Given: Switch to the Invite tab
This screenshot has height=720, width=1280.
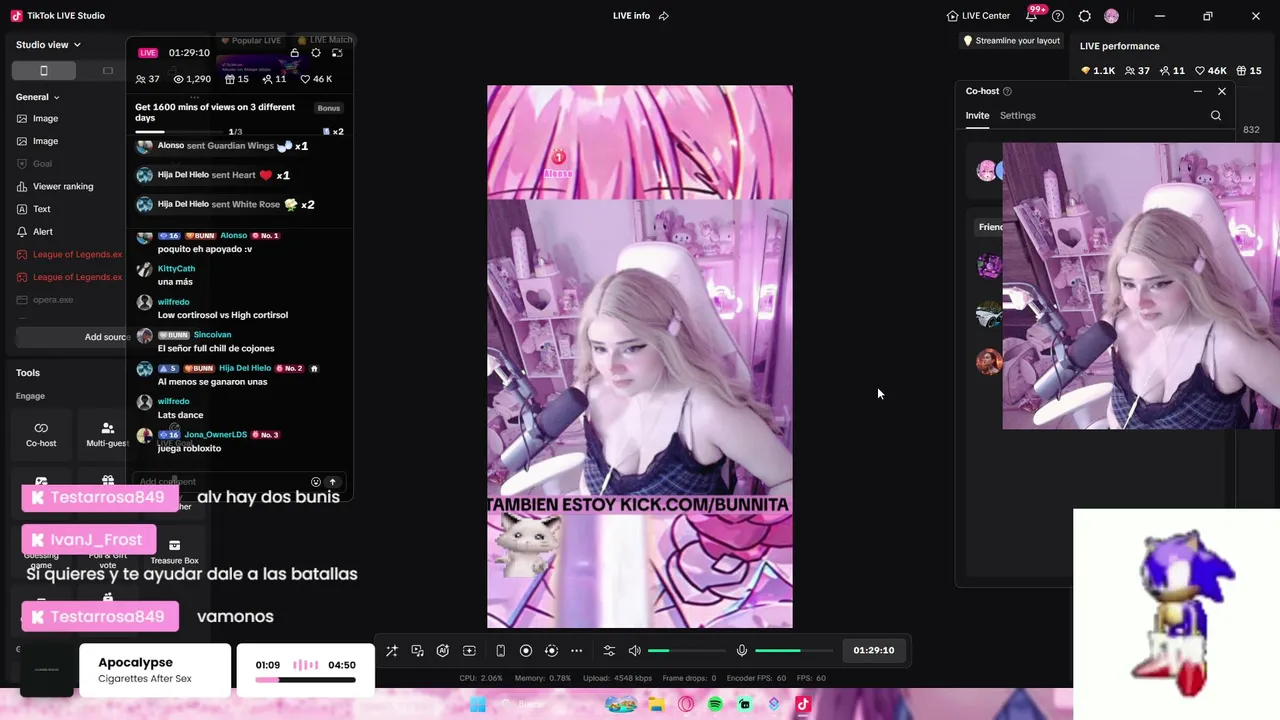Looking at the screenshot, I should click(x=977, y=116).
